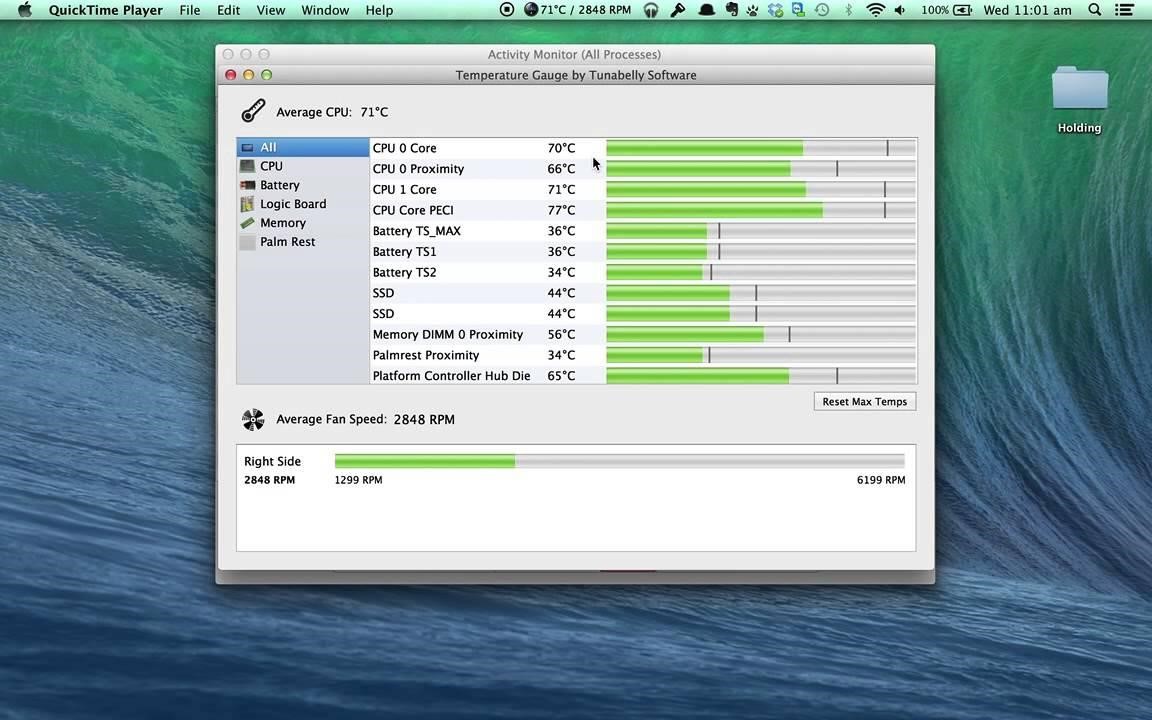Image resolution: width=1152 pixels, height=720 pixels.
Task: Click the Memory DIMM 0 Proximity row label
Action: click(447, 334)
